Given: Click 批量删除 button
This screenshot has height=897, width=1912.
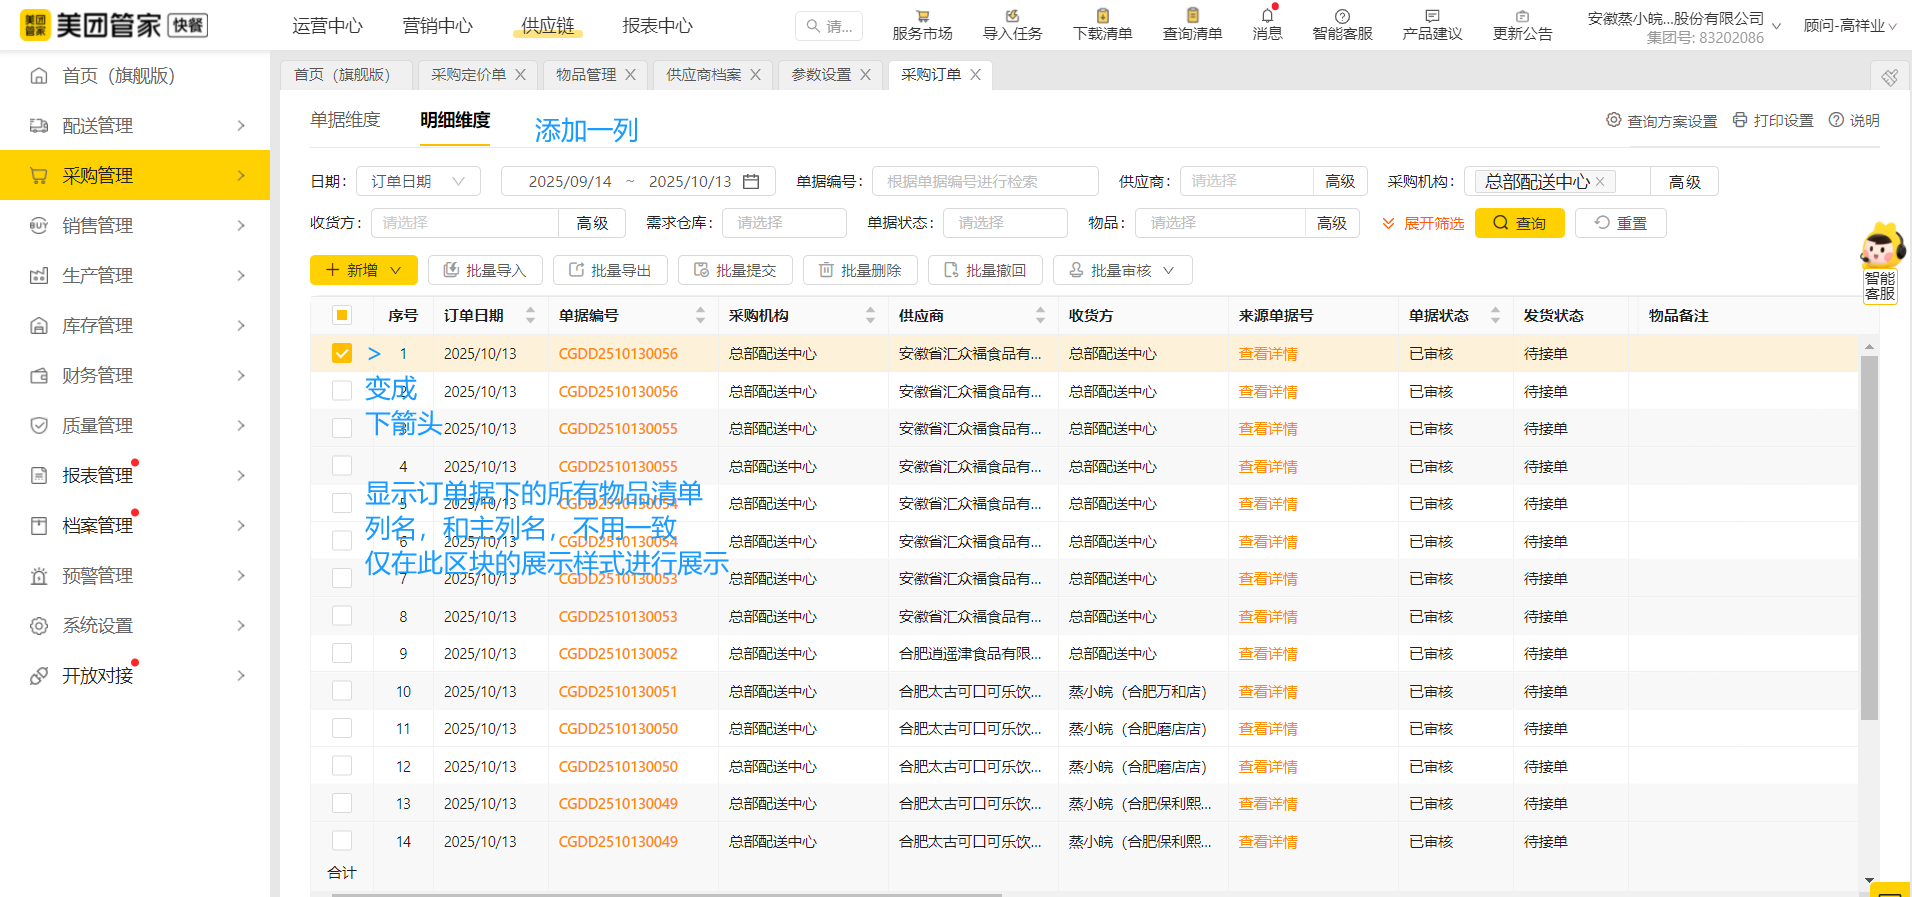Looking at the screenshot, I should click(x=860, y=270).
